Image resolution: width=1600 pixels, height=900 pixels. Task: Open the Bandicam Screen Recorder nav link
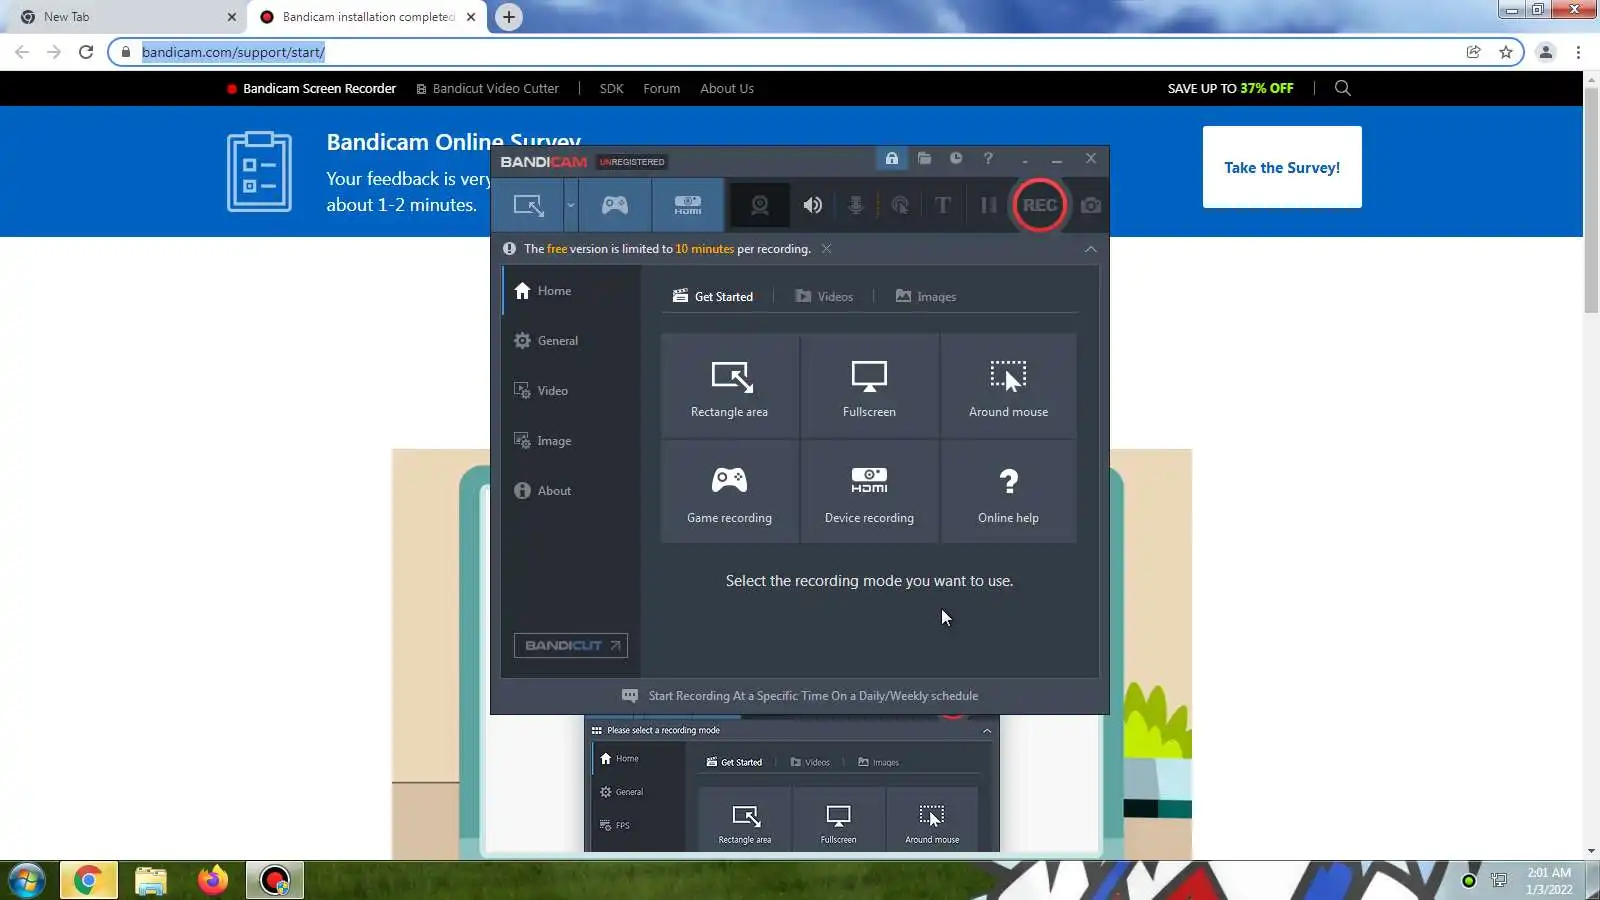click(311, 89)
